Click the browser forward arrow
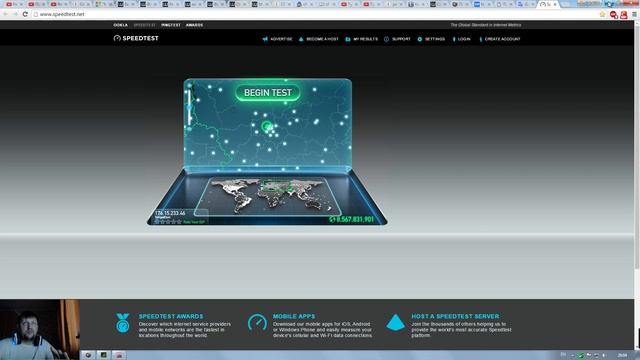The width and height of the screenshot is (640, 360). point(15,14)
